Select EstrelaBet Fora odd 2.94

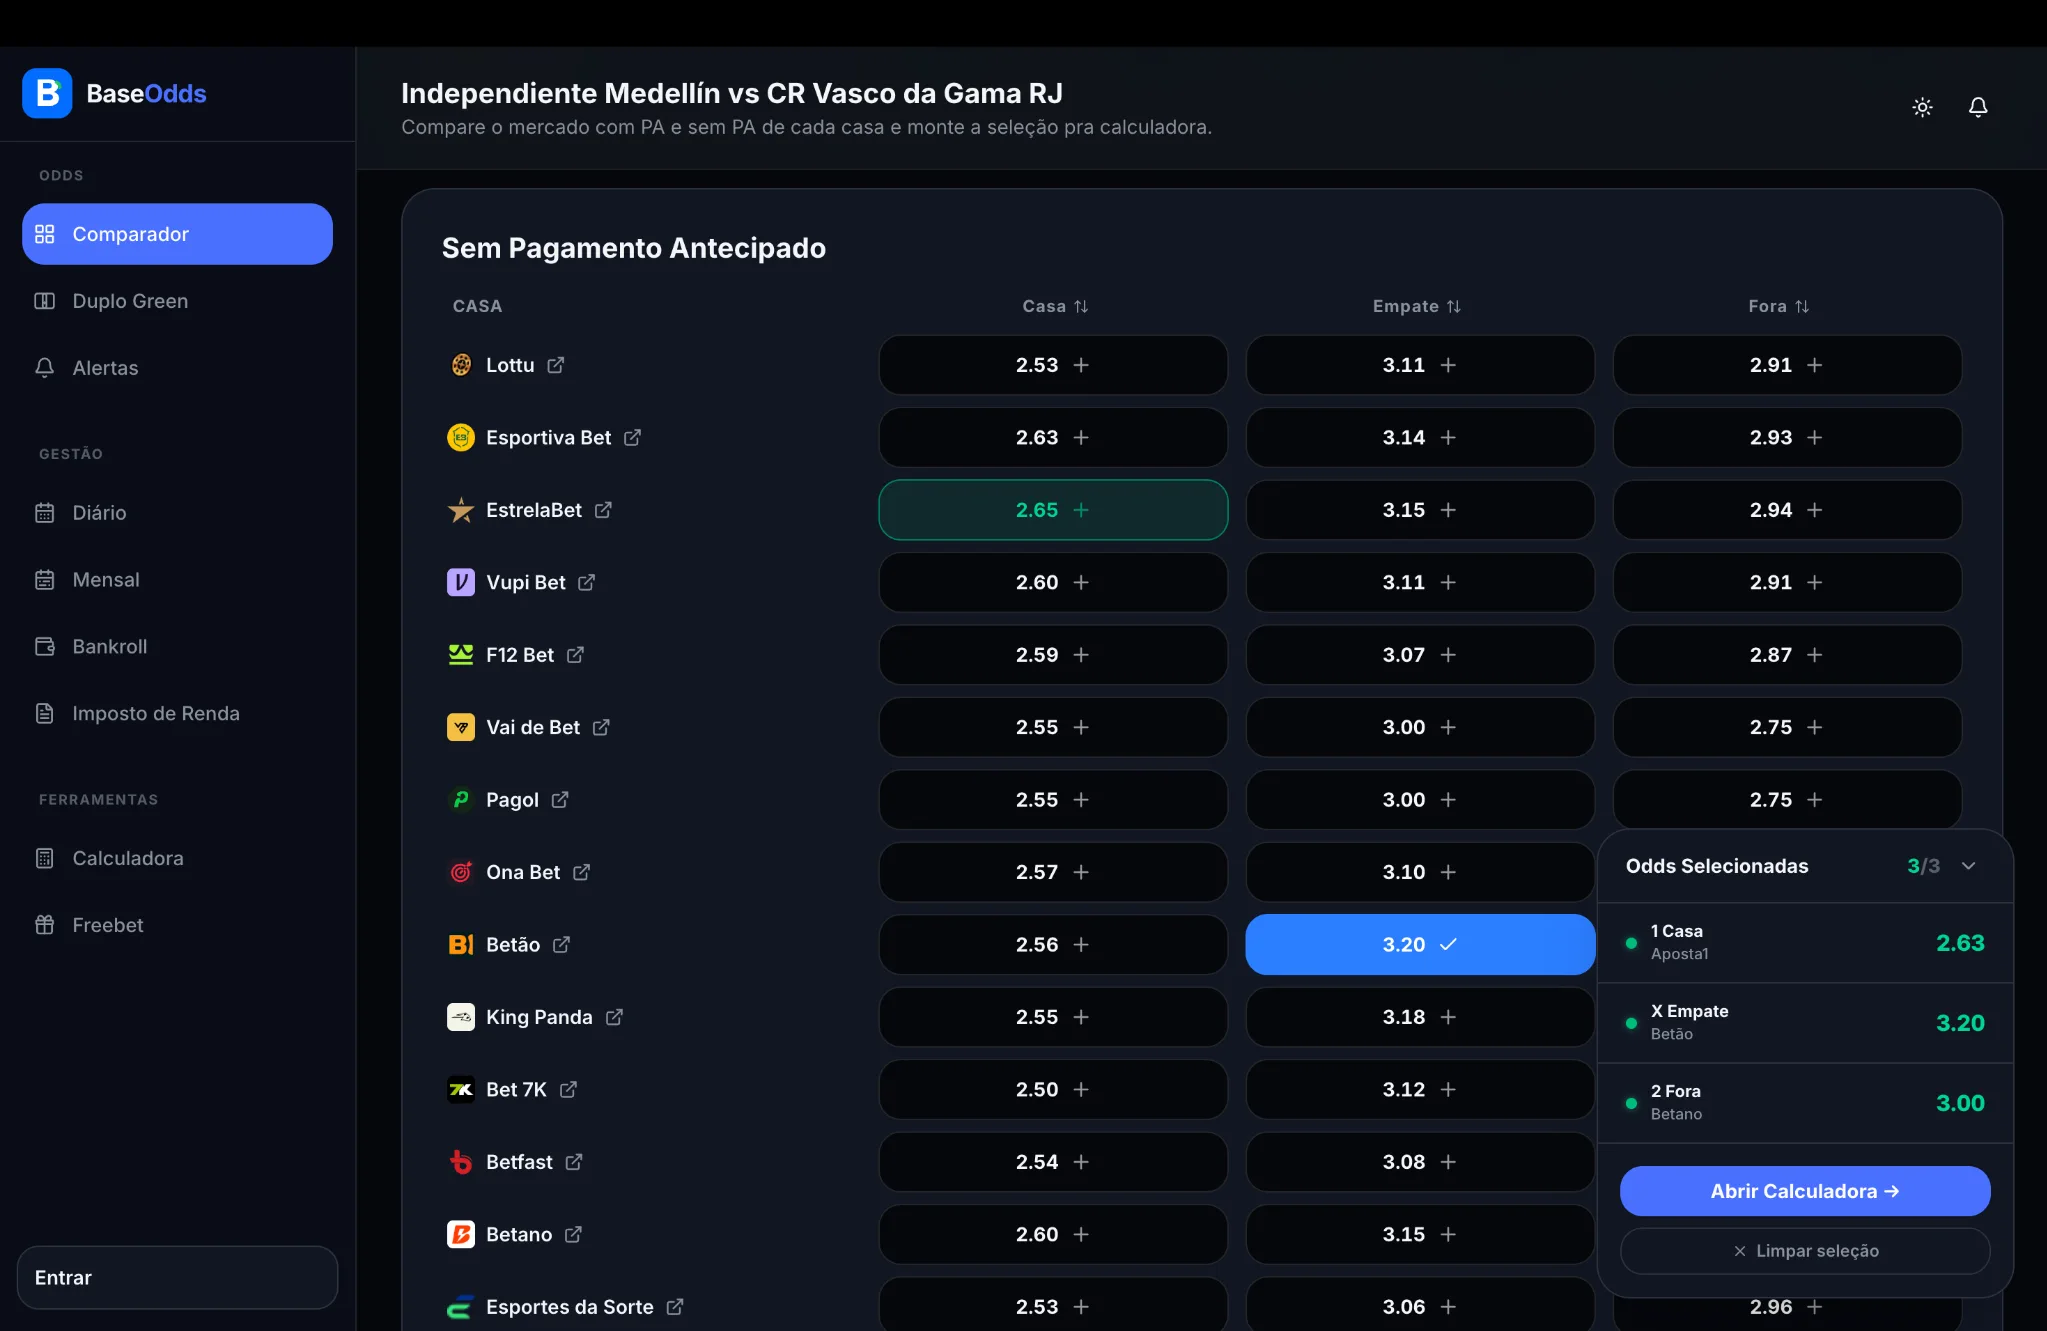tap(1787, 510)
